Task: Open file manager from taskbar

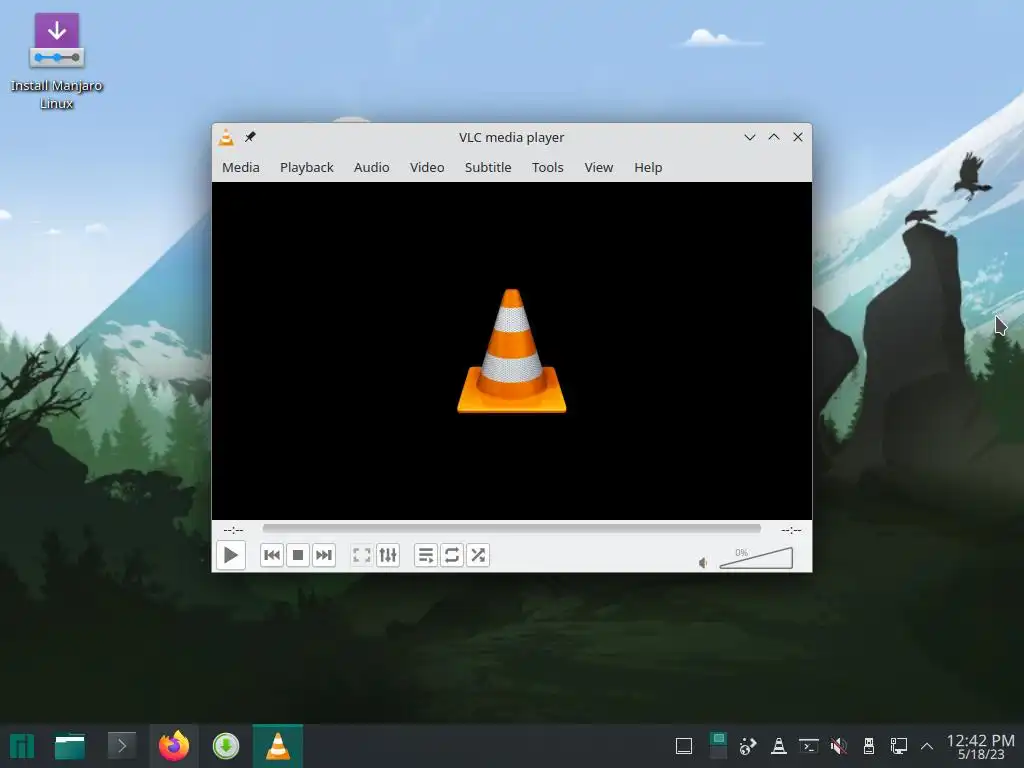Action: tap(70, 746)
